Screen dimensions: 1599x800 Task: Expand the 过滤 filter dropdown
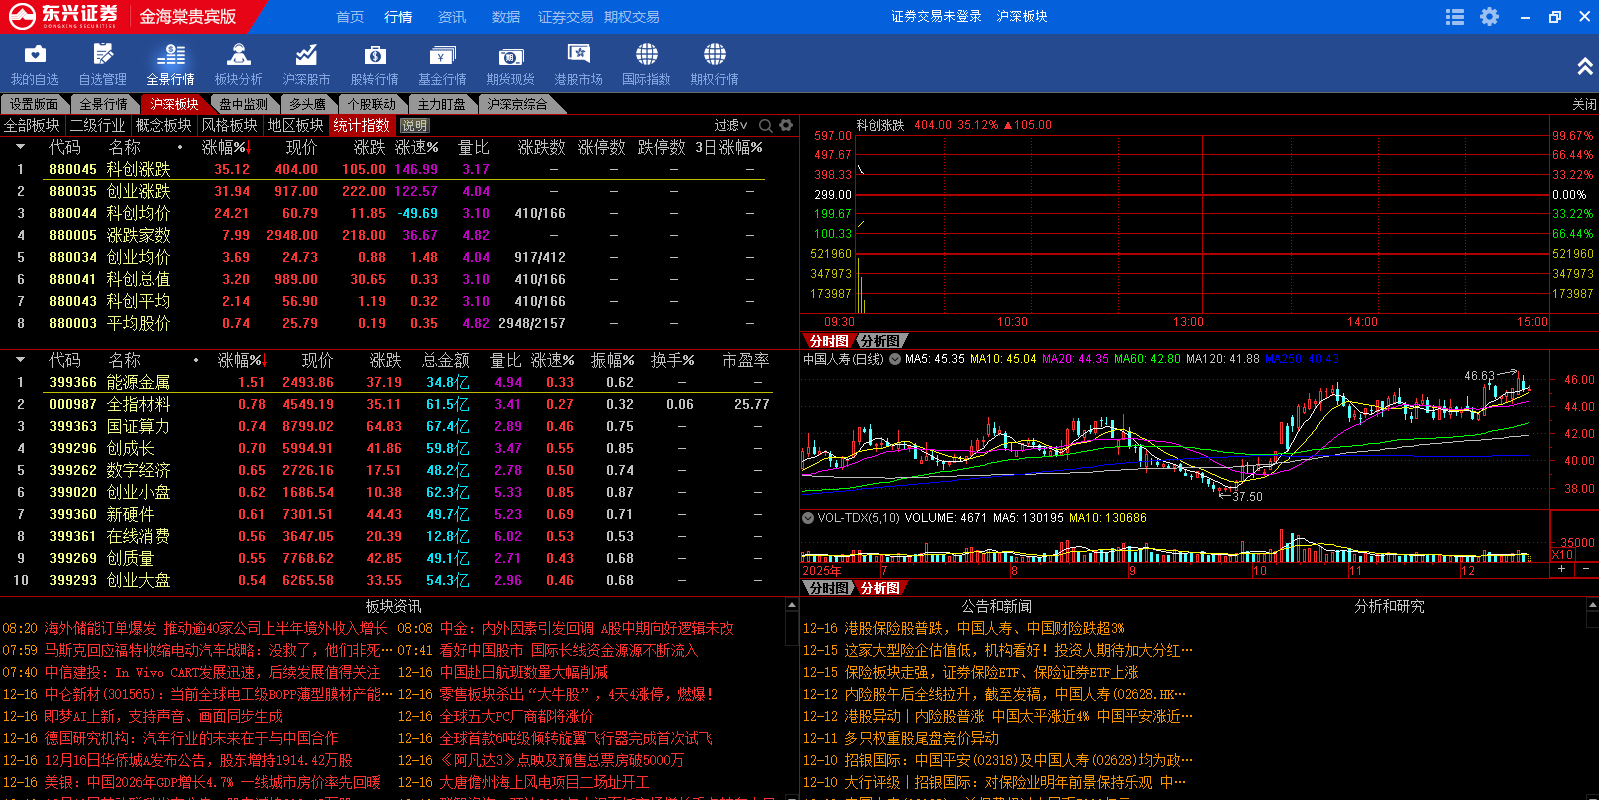[731, 125]
